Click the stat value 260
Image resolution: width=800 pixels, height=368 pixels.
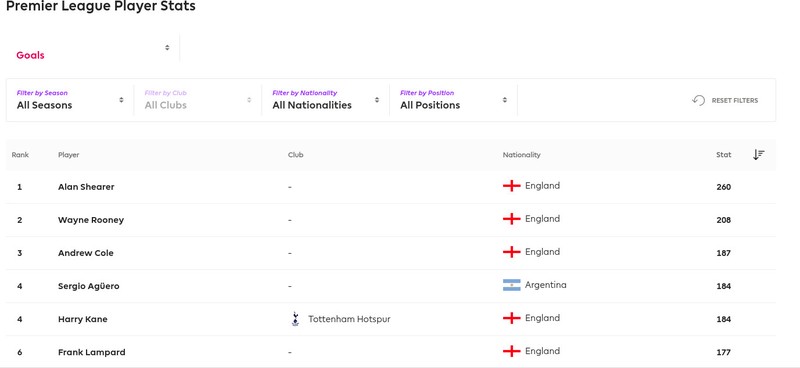pos(723,187)
